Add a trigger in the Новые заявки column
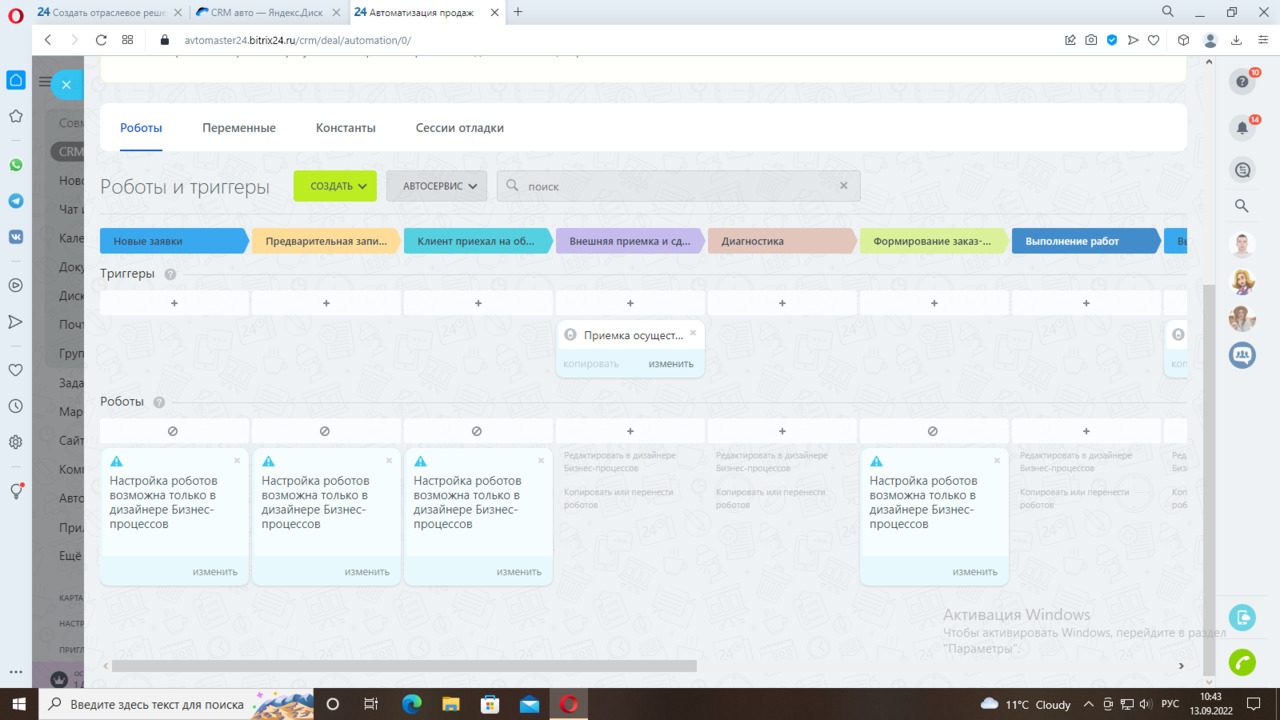Image resolution: width=1280 pixels, height=720 pixels. (174, 303)
